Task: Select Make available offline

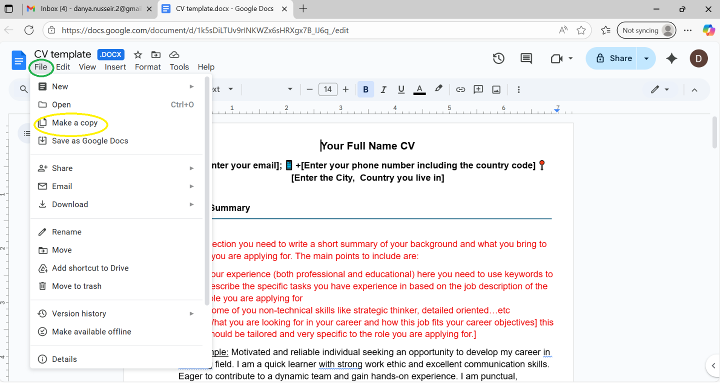Action: [117, 332]
